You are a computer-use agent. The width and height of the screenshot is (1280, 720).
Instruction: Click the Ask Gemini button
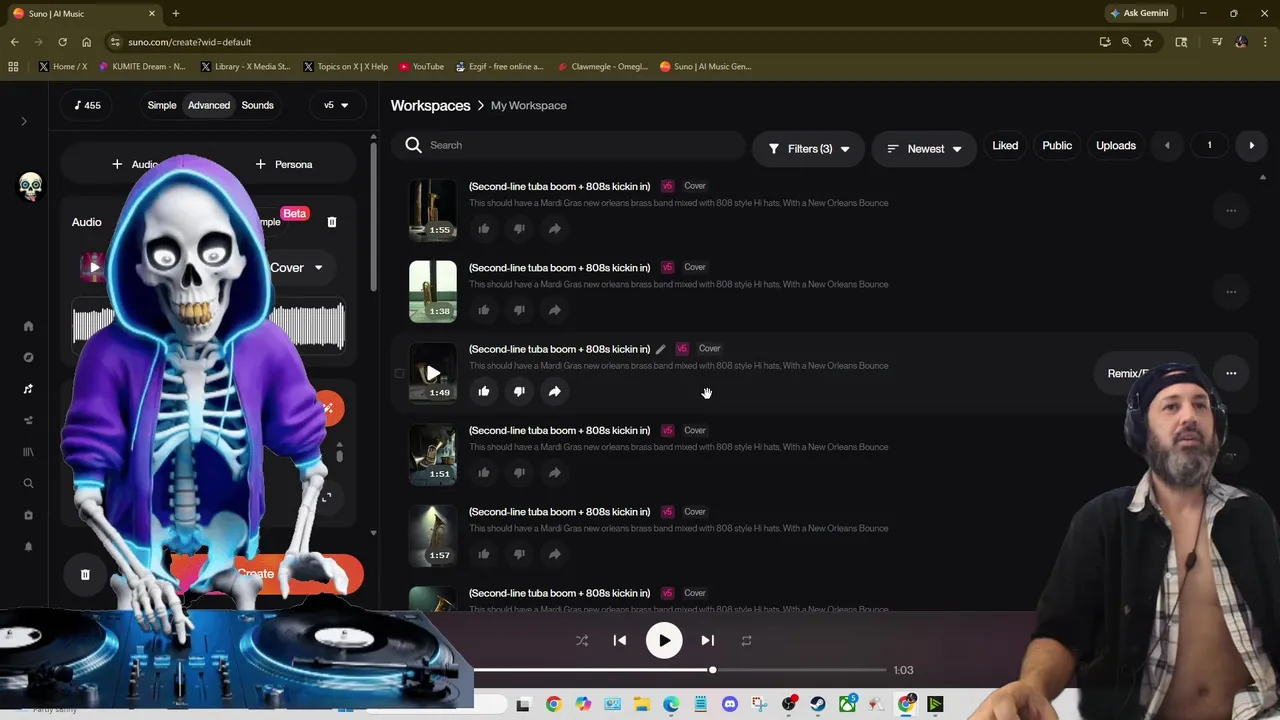(x=1138, y=13)
